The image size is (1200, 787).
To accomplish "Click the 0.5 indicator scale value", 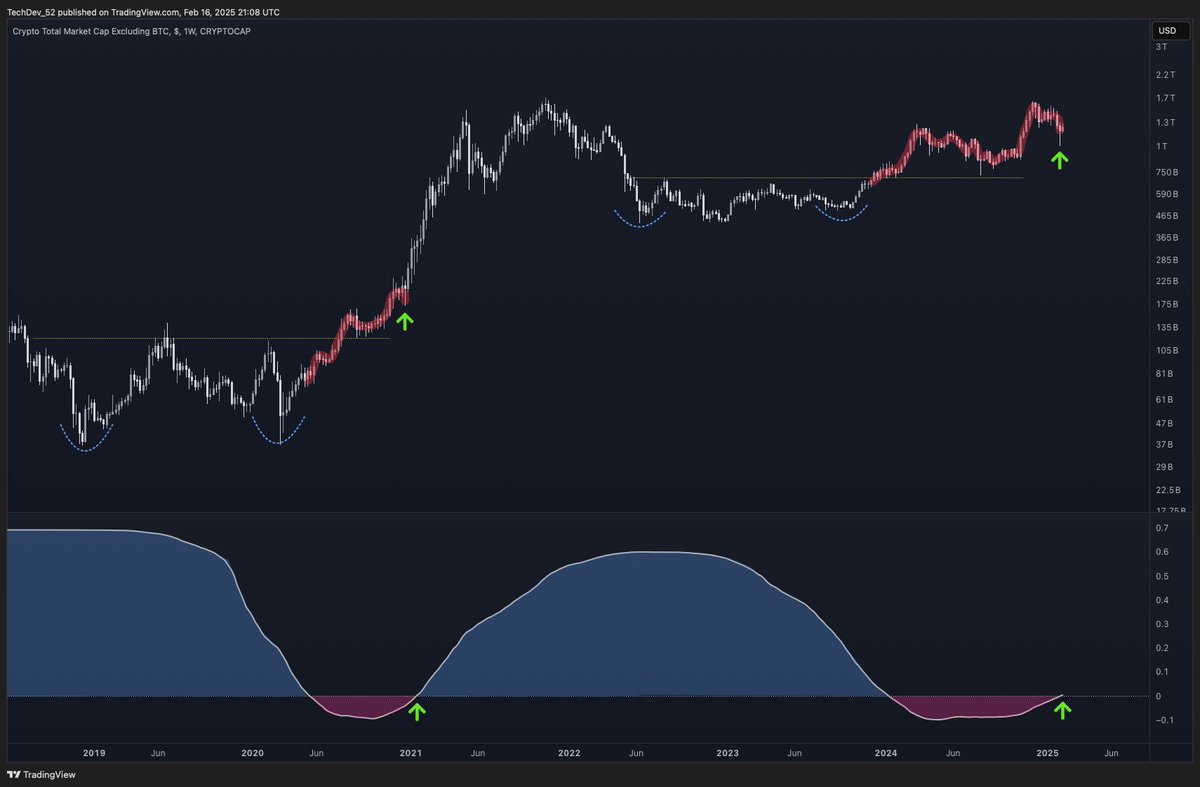I will click(1162, 576).
